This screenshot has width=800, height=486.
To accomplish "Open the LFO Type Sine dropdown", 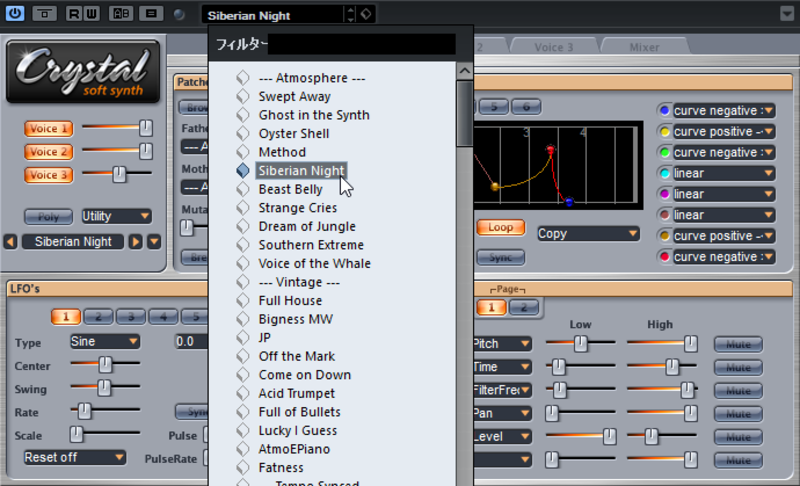I will (x=104, y=342).
